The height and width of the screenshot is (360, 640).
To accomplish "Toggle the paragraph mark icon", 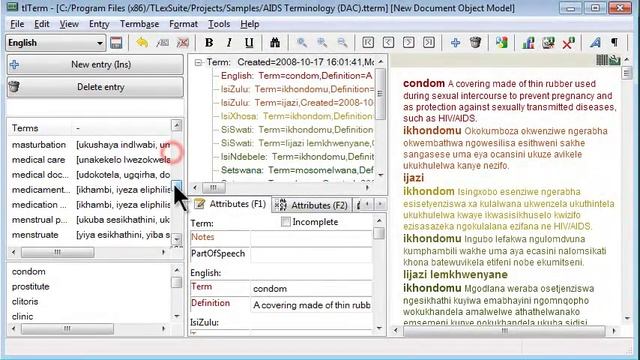I will coord(615,42).
